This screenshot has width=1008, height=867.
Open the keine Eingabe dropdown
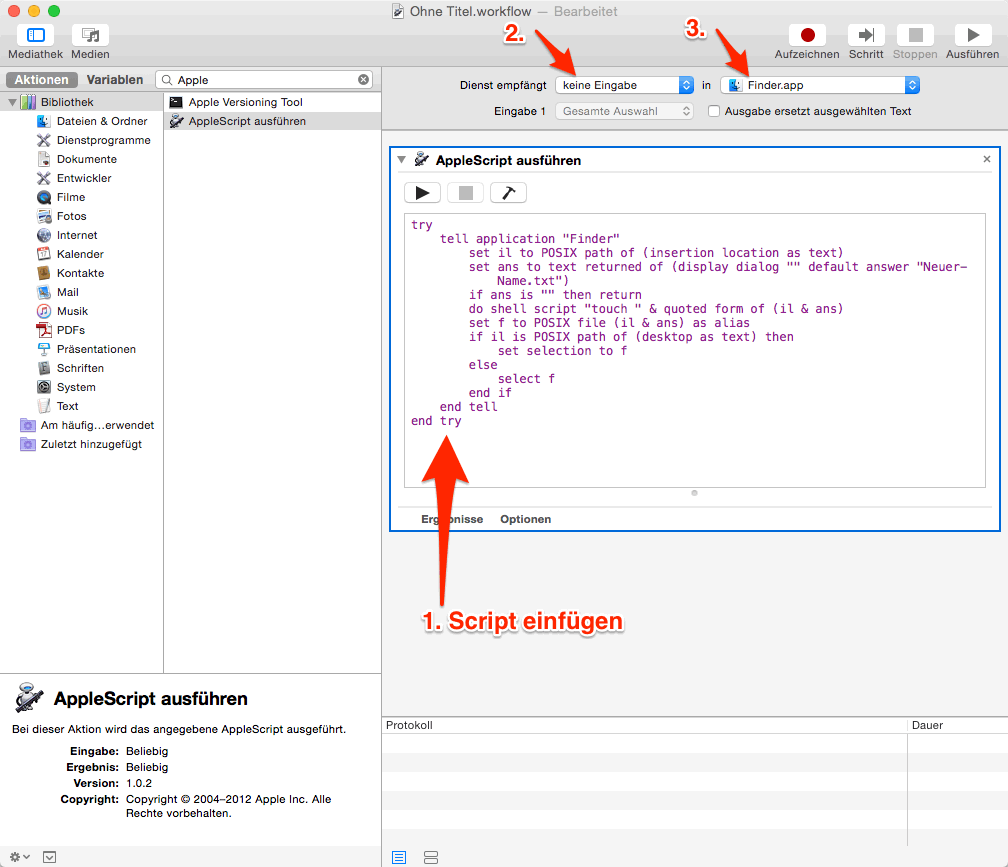[x=625, y=85]
